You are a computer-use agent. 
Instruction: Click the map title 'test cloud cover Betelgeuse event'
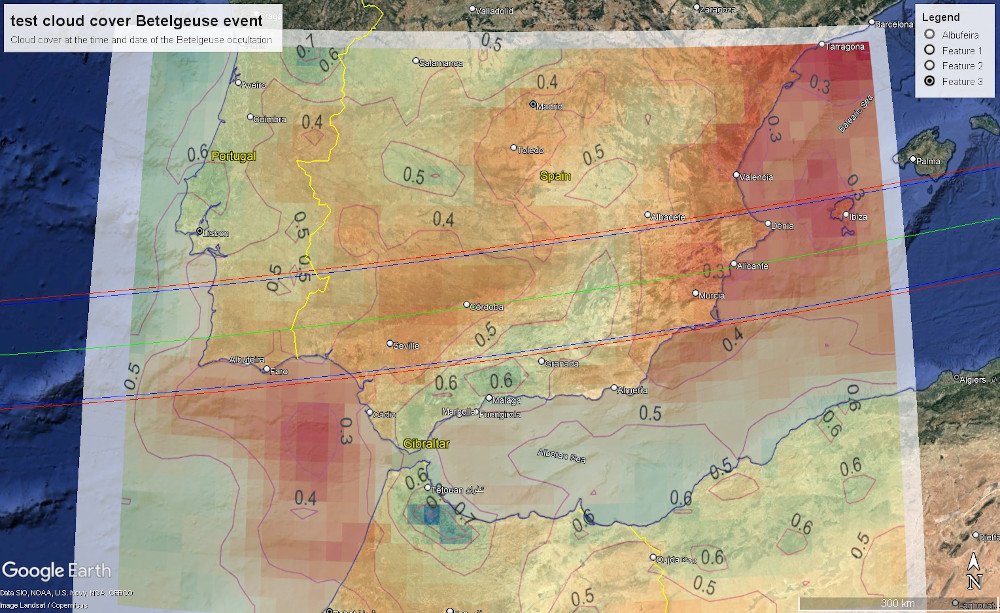(137, 20)
